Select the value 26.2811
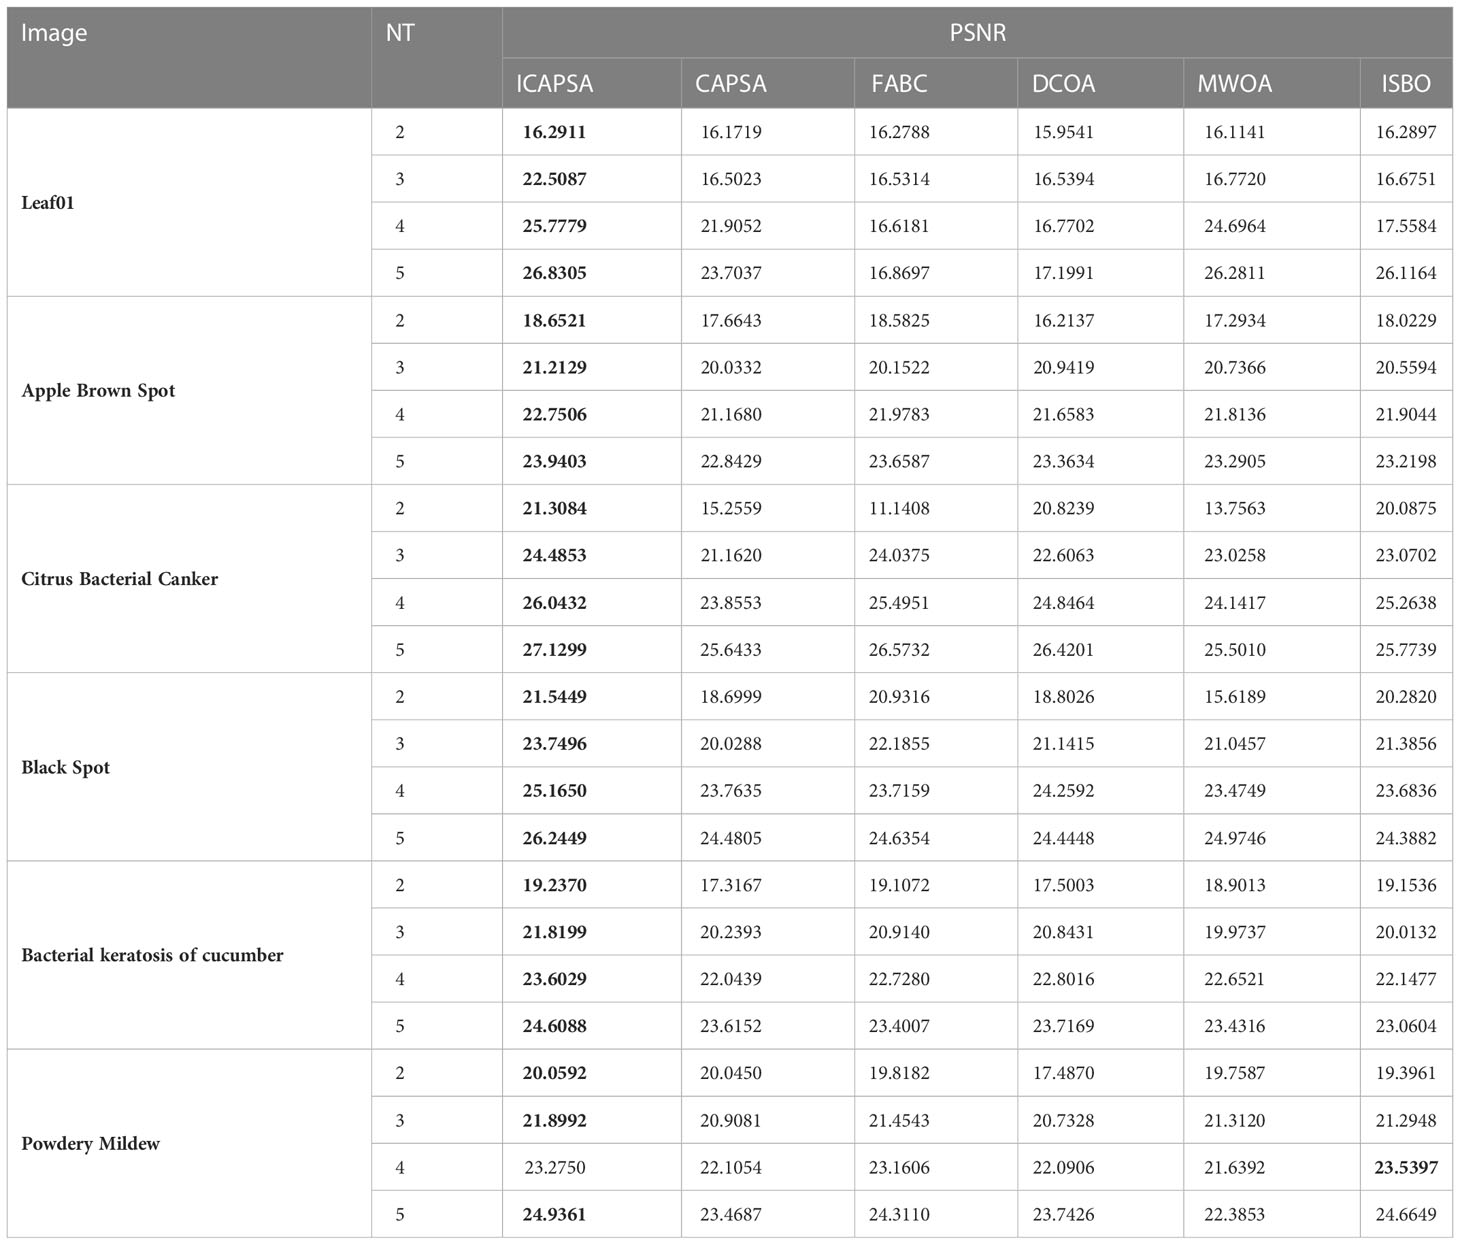Viewport: 1460px width, 1245px height. (1234, 273)
